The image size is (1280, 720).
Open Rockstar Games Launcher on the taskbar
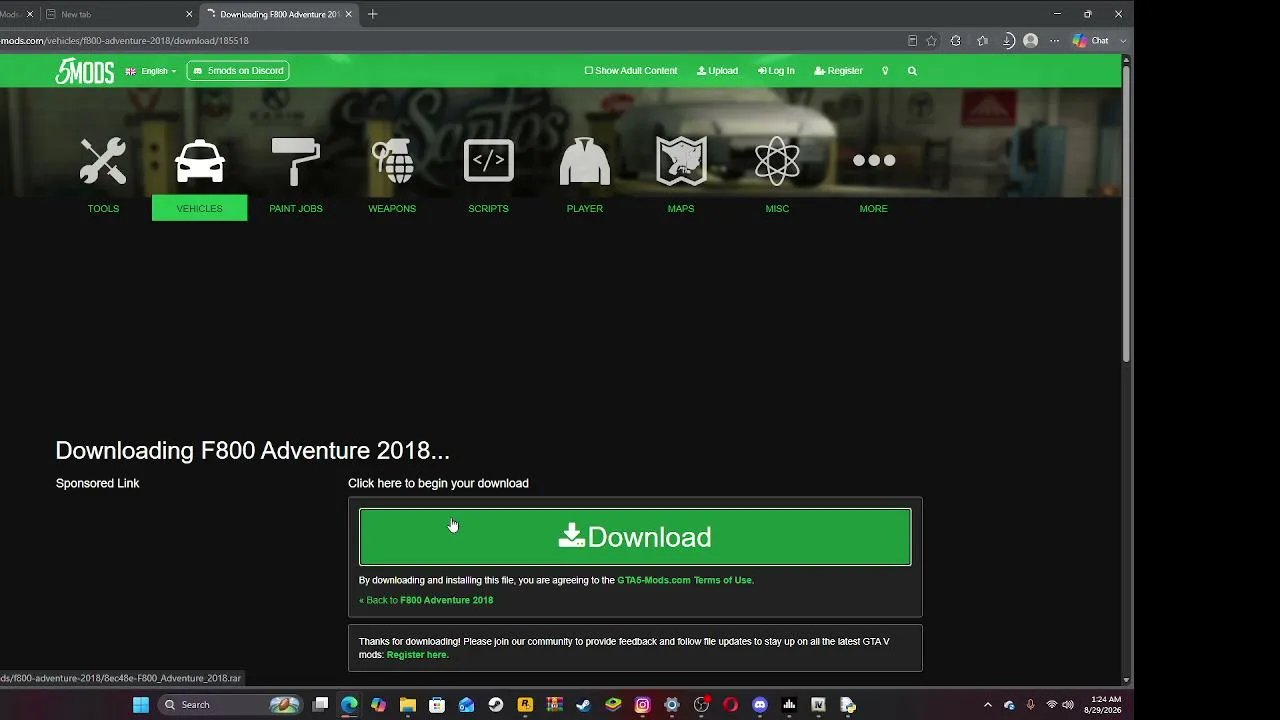[x=525, y=705]
